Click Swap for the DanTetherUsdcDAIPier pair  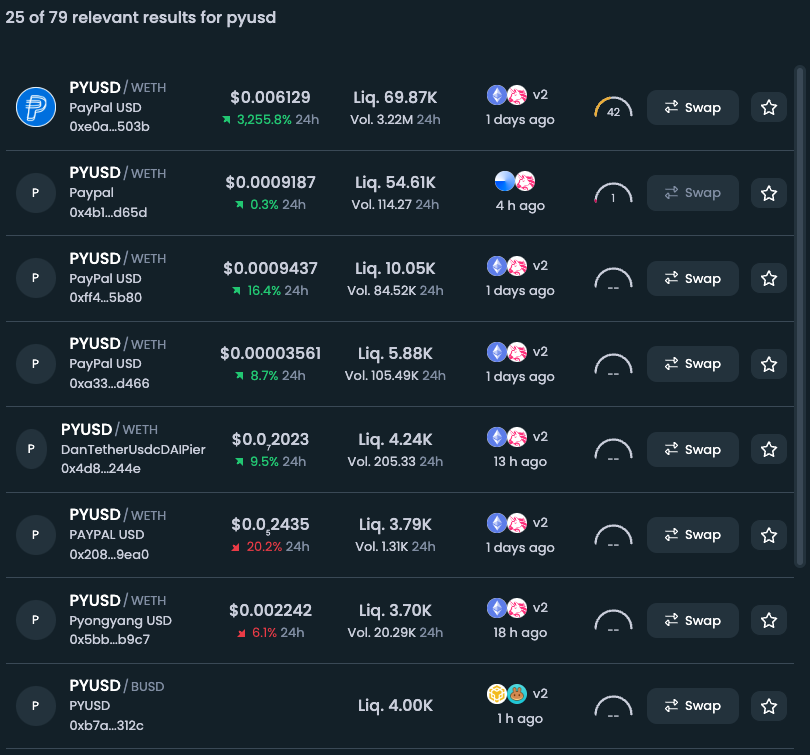tap(692, 449)
